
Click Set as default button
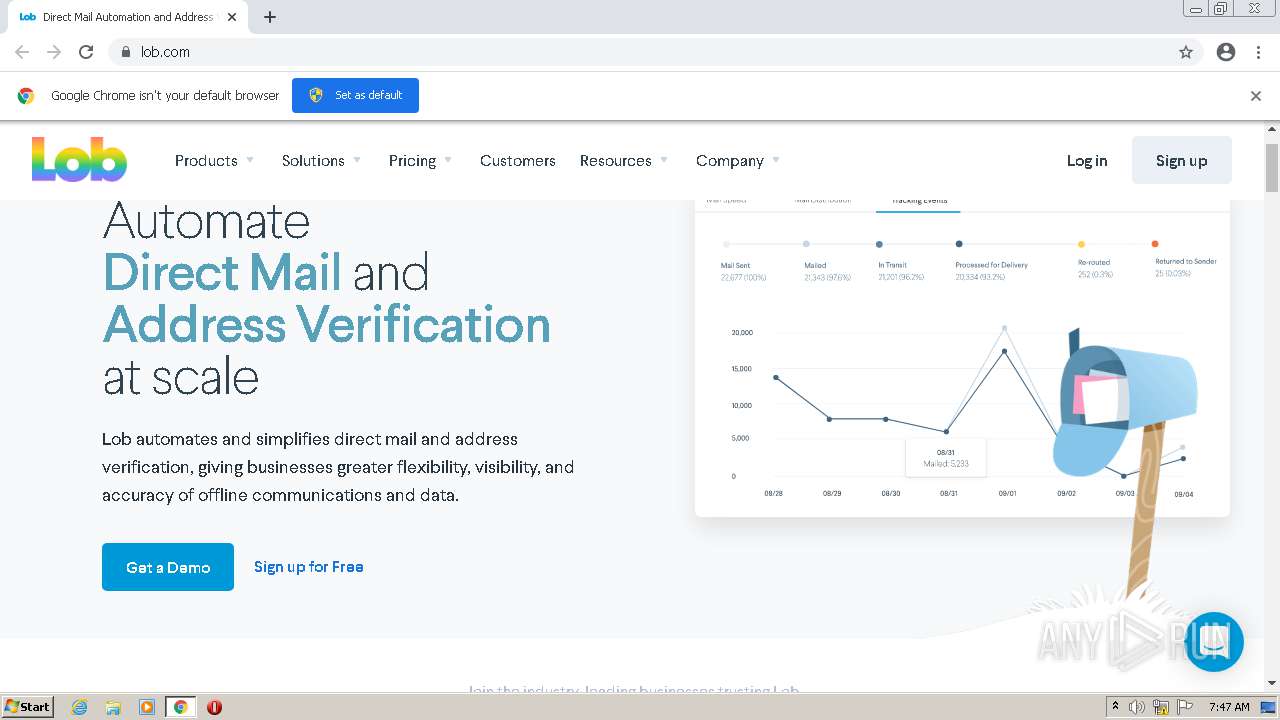tap(355, 95)
